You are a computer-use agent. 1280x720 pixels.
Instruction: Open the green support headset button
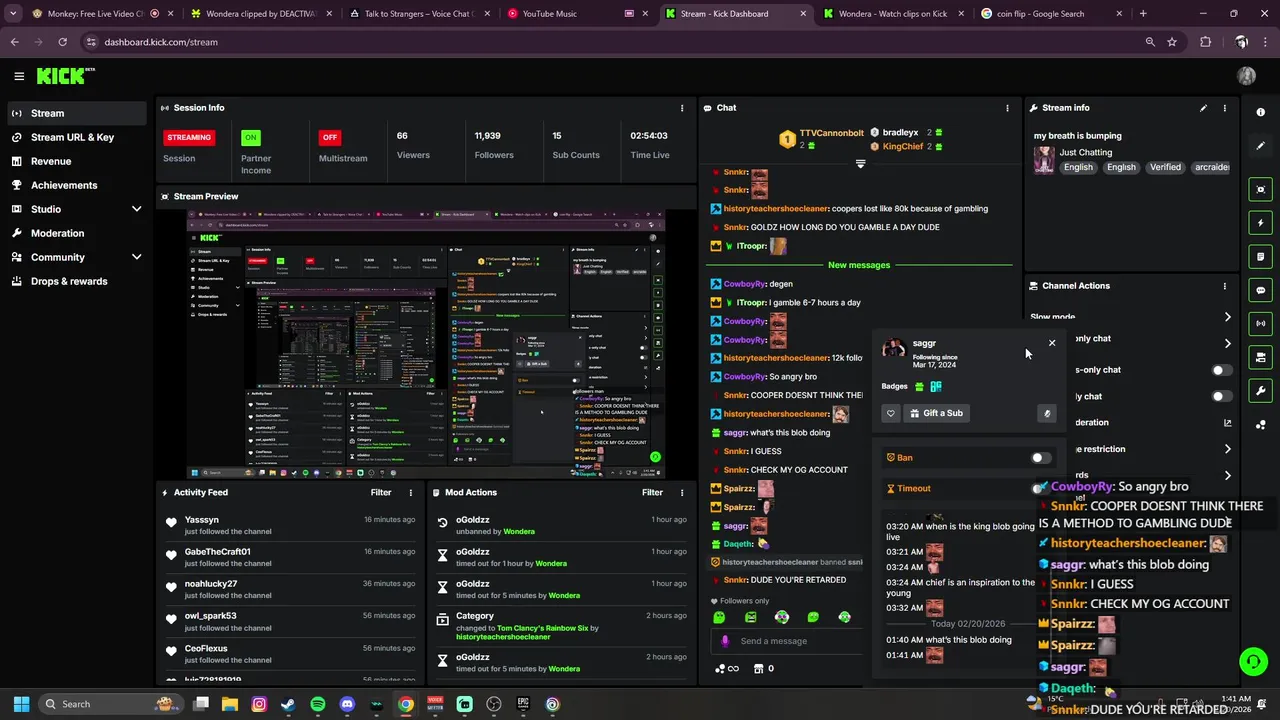(1253, 661)
